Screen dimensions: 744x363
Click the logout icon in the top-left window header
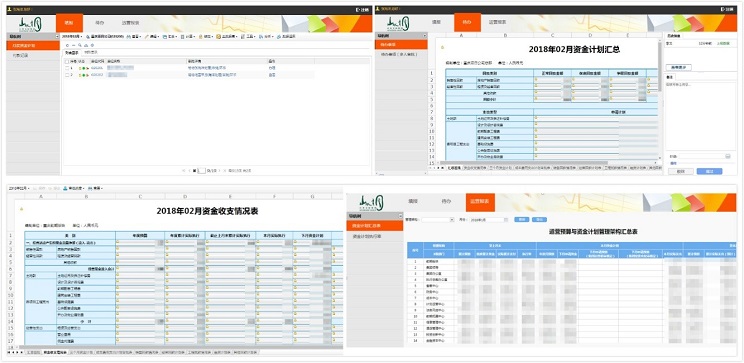pos(357,9)
